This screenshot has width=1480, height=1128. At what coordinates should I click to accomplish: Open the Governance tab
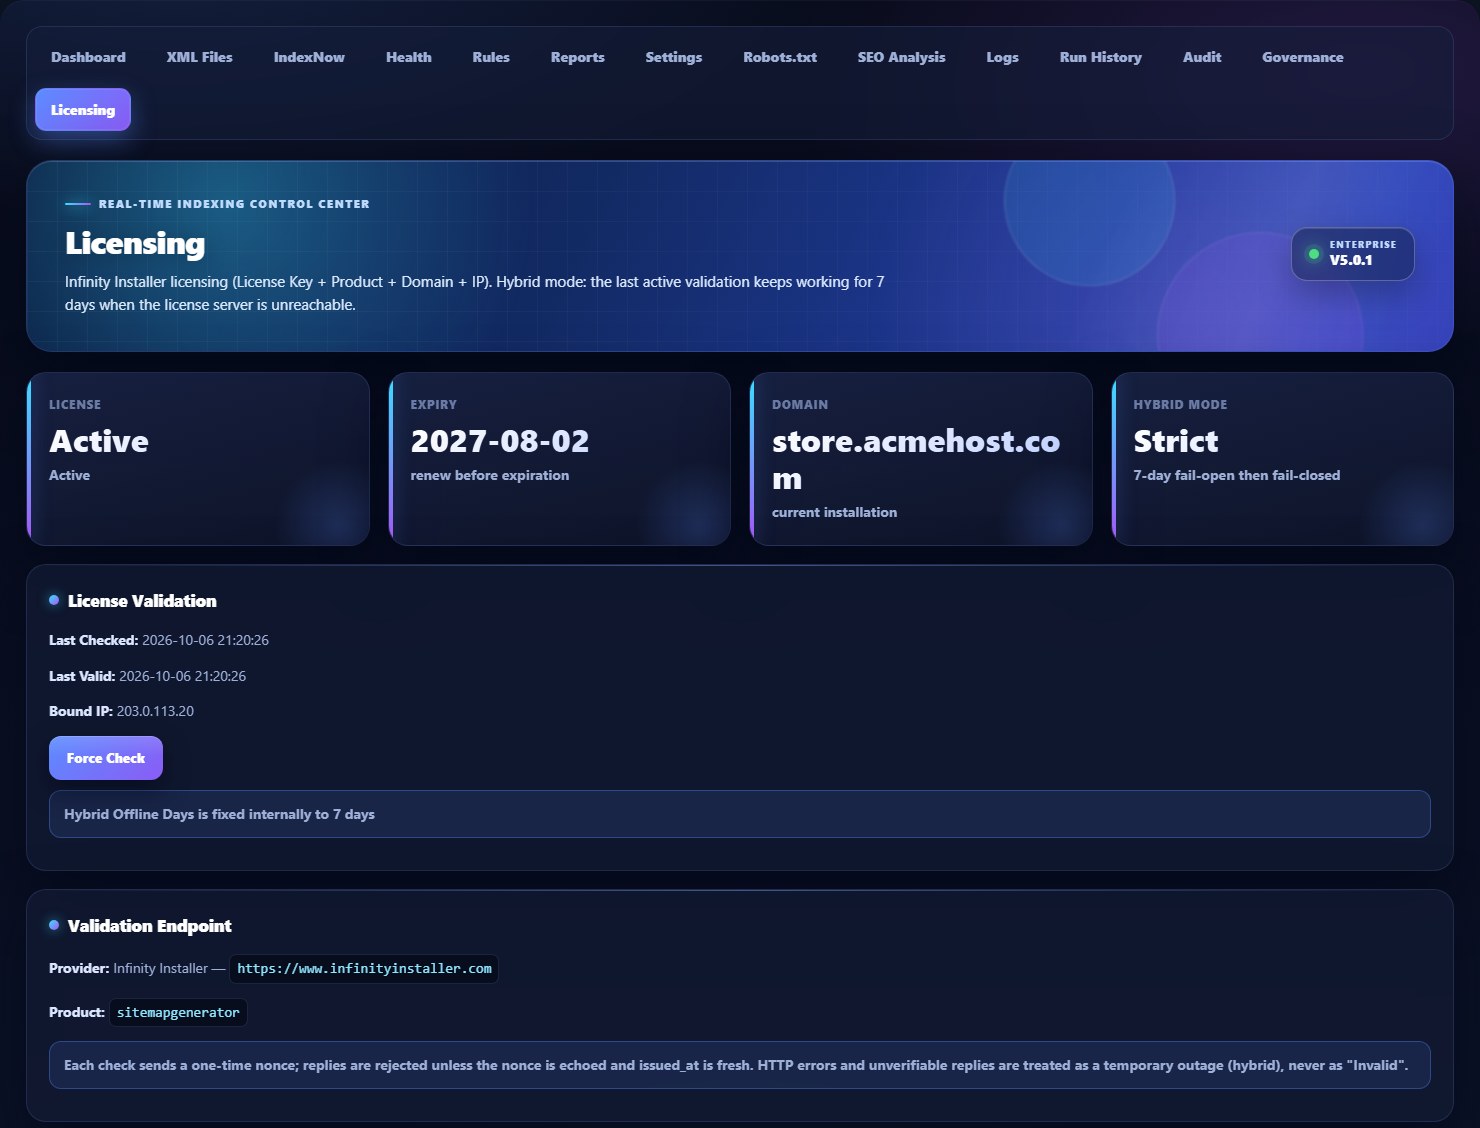[1302, 57]
